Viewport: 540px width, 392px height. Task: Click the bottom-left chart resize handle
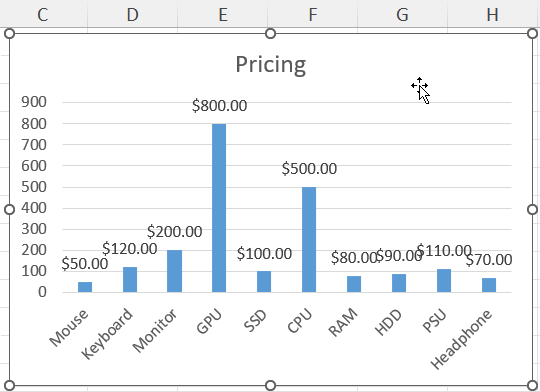[x=10, y=385]
